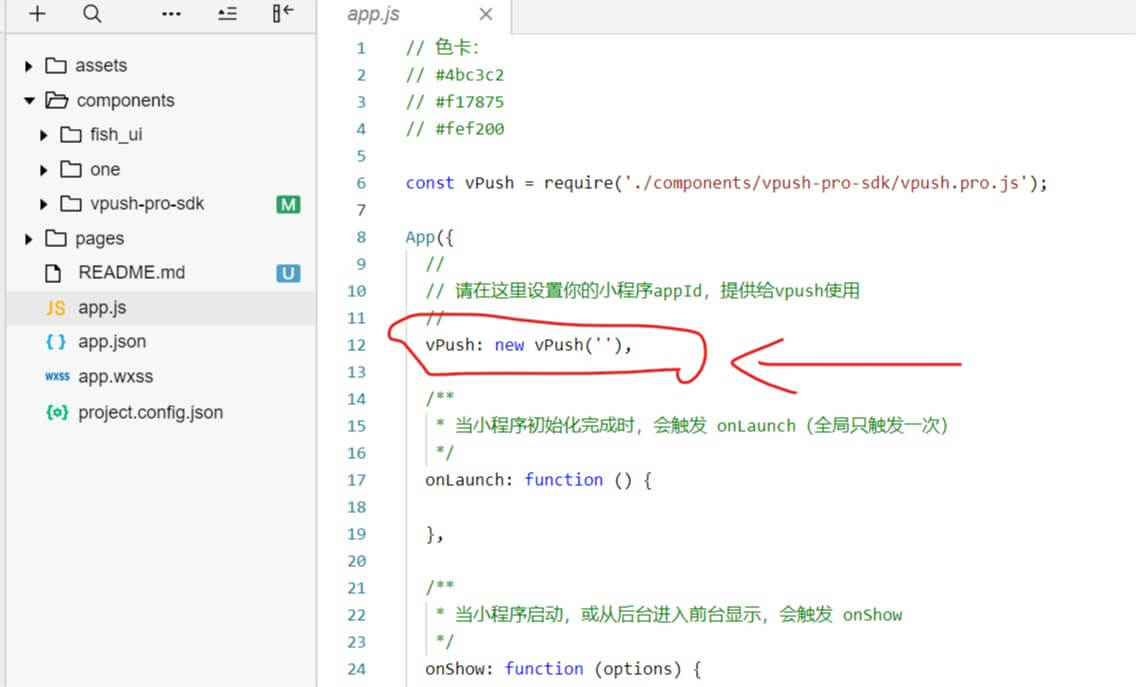Expand the one folder arrow

[43, 170]
